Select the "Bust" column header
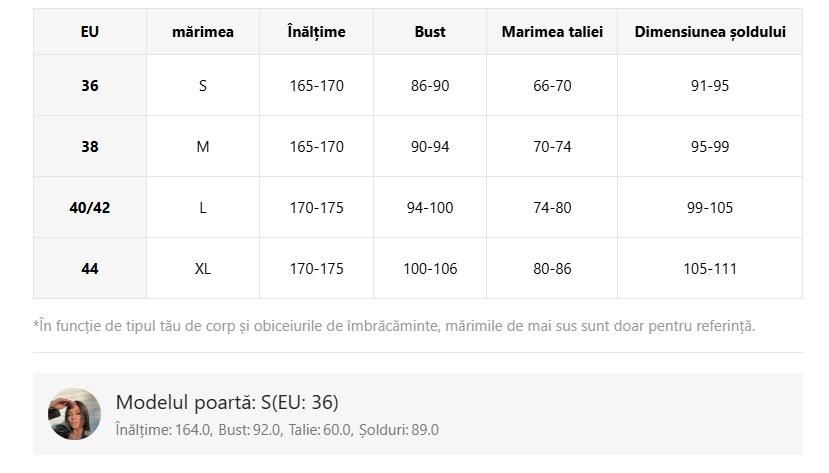829x473 pixels. (x=430, y=32)
